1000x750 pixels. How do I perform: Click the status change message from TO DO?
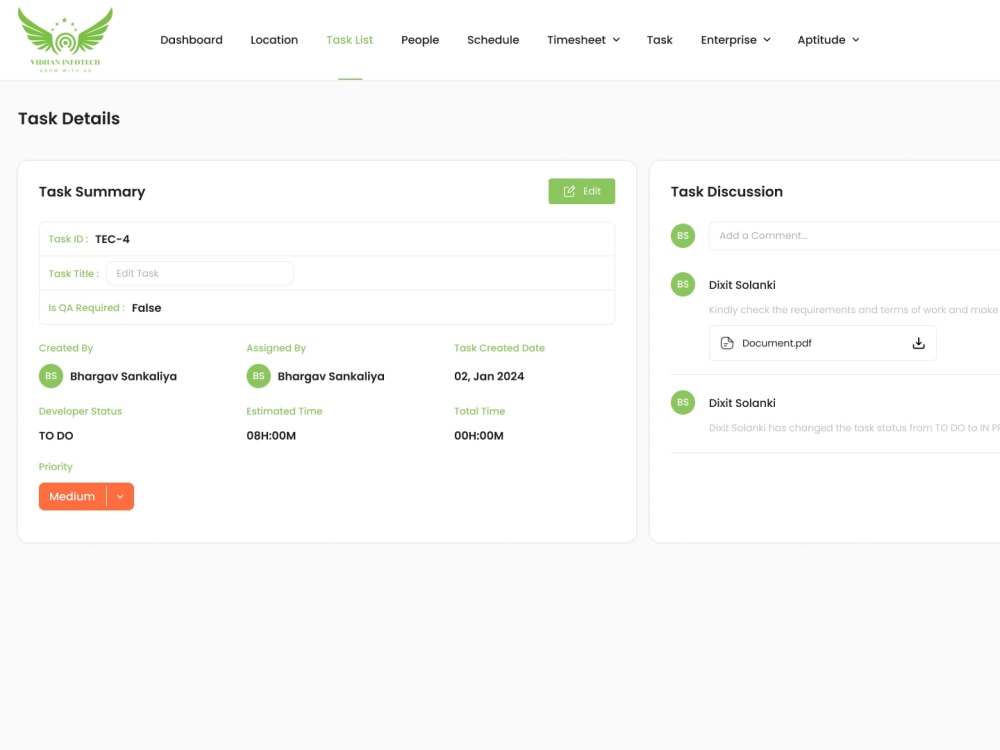(x=854, y=427)
